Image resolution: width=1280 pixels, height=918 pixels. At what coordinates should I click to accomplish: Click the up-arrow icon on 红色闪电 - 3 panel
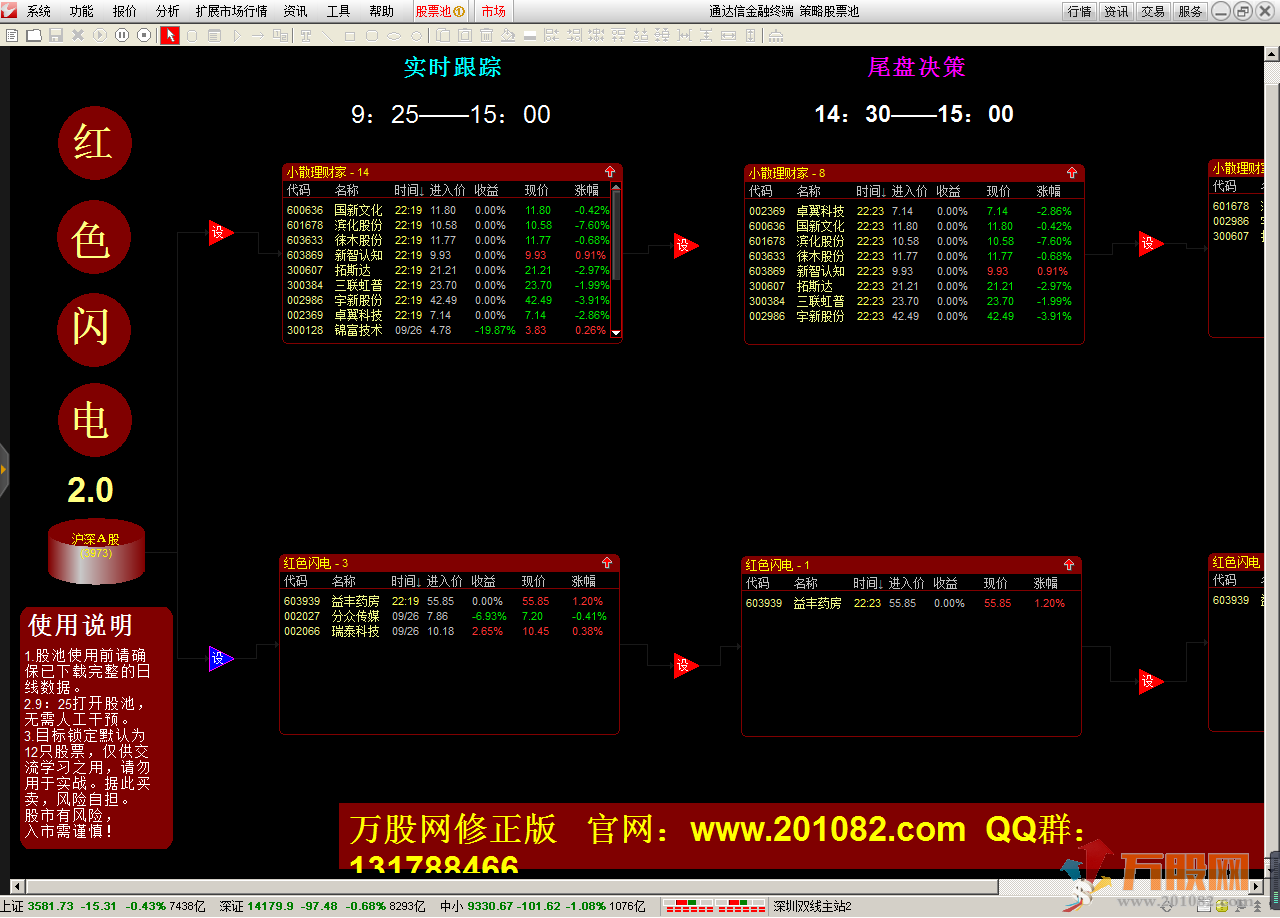(607, 563)
